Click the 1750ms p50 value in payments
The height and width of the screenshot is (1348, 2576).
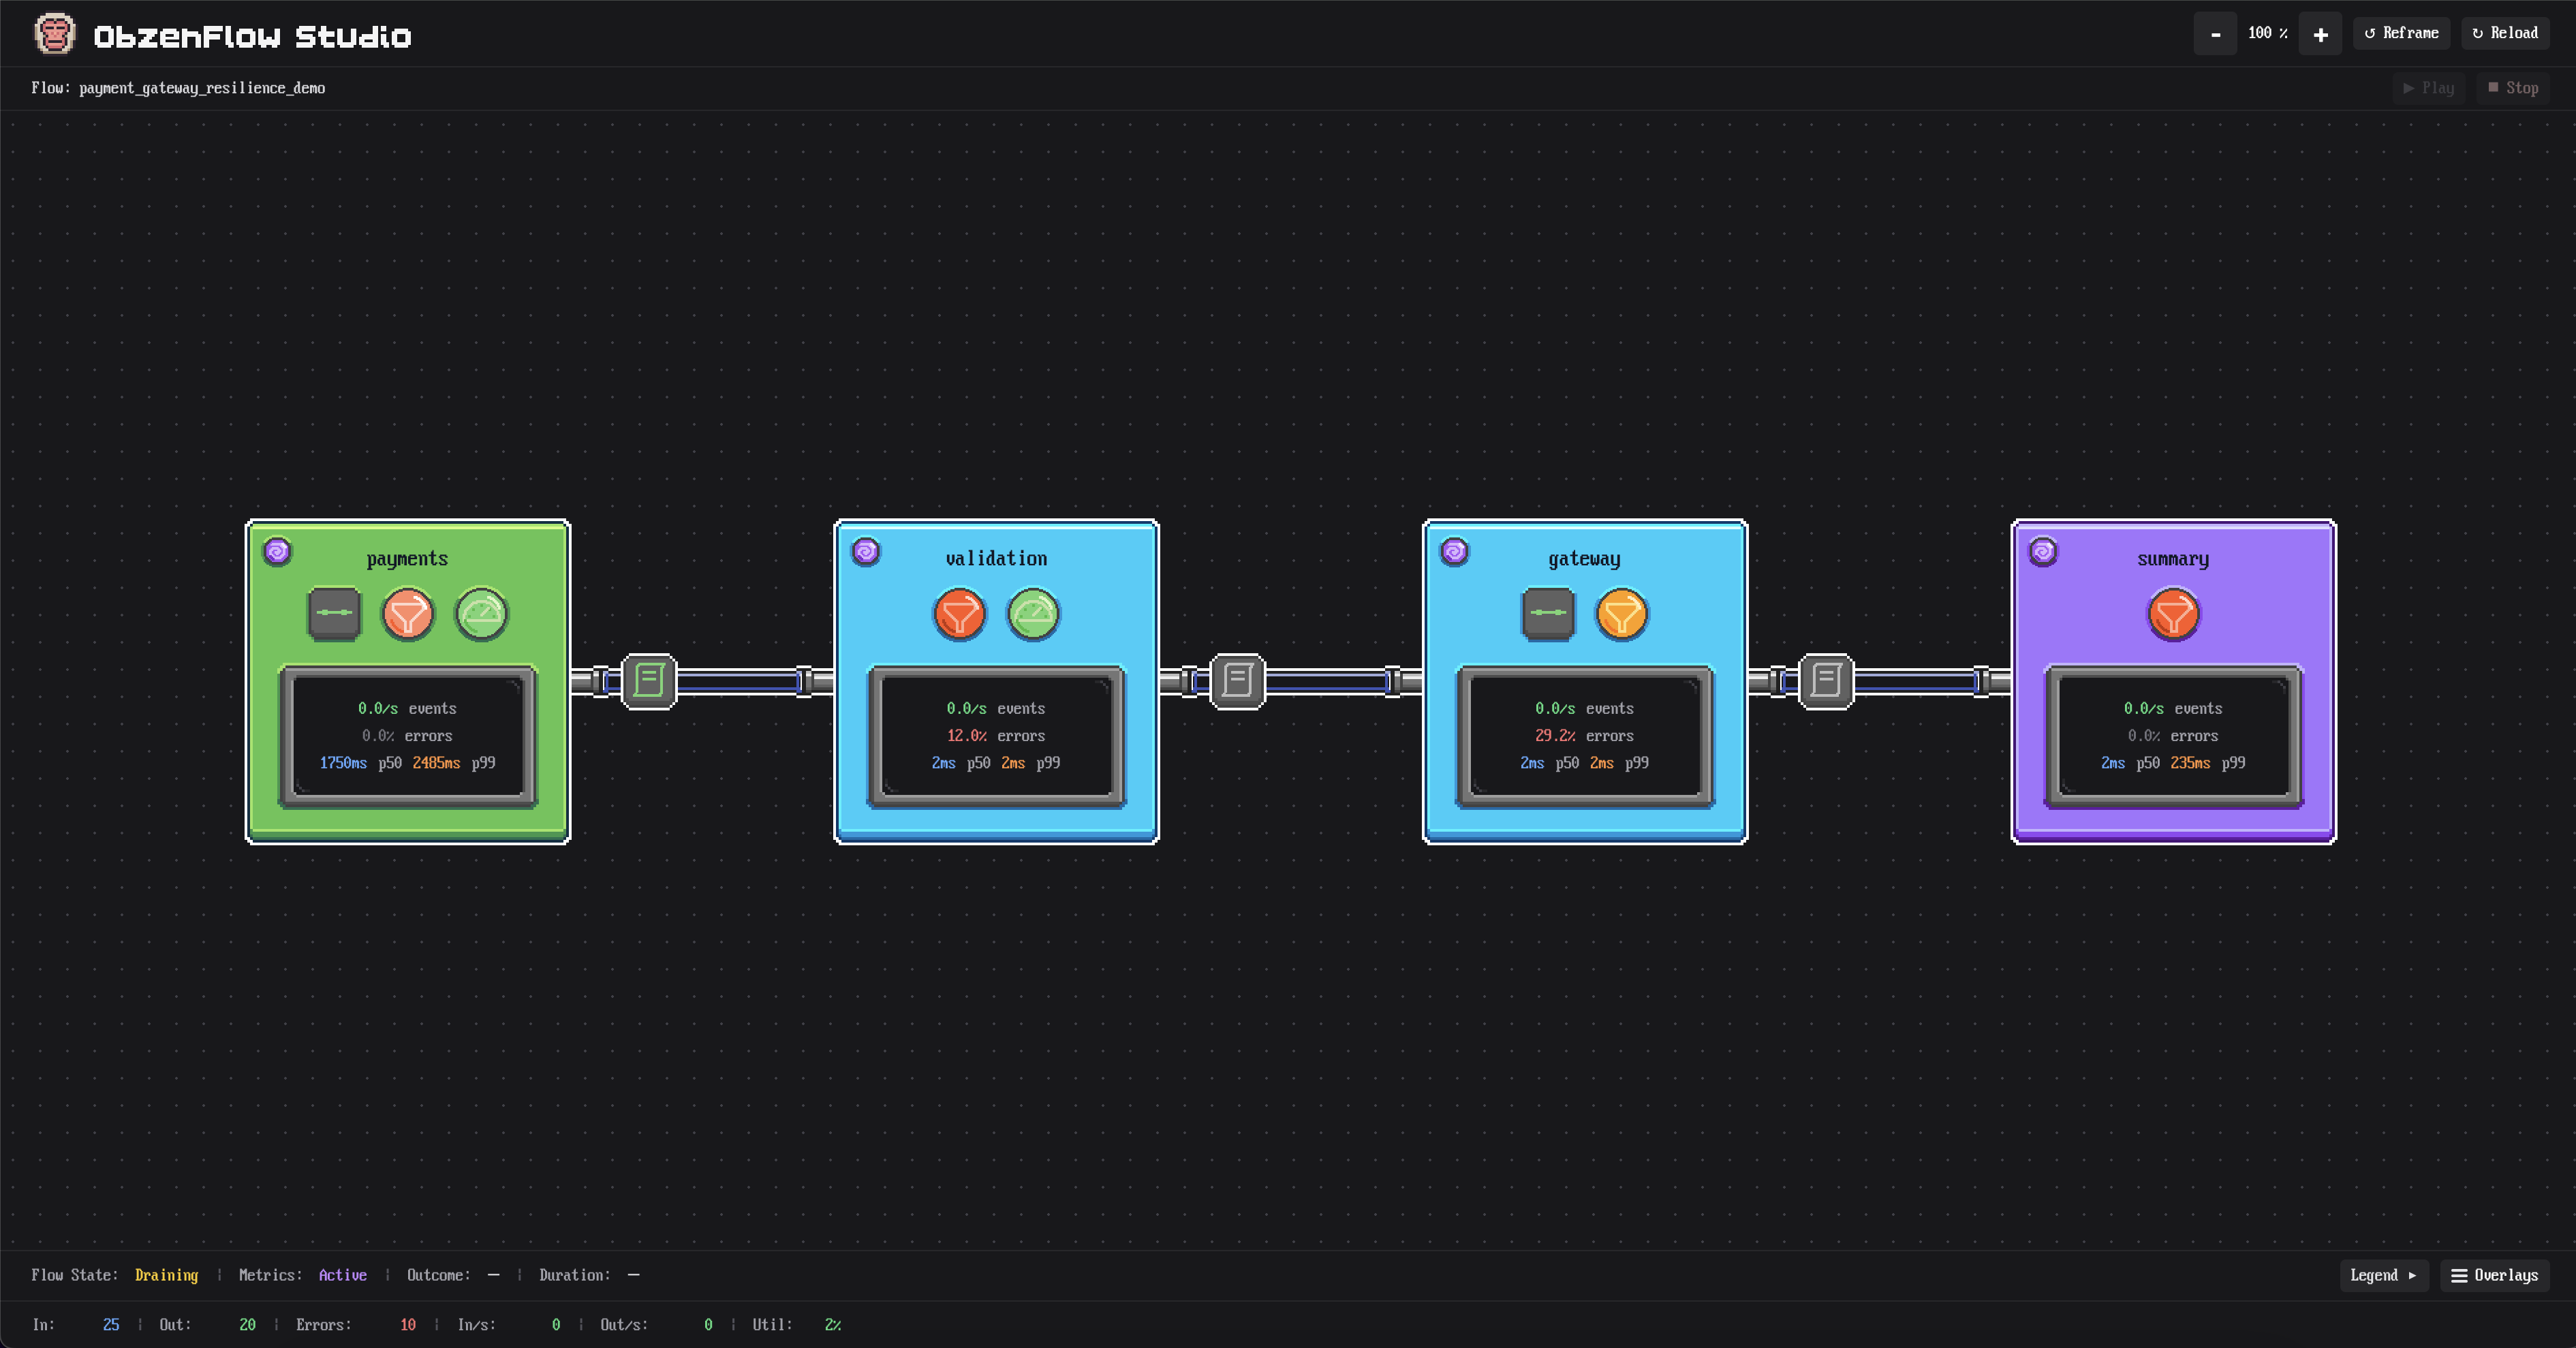tap(343, 763)
